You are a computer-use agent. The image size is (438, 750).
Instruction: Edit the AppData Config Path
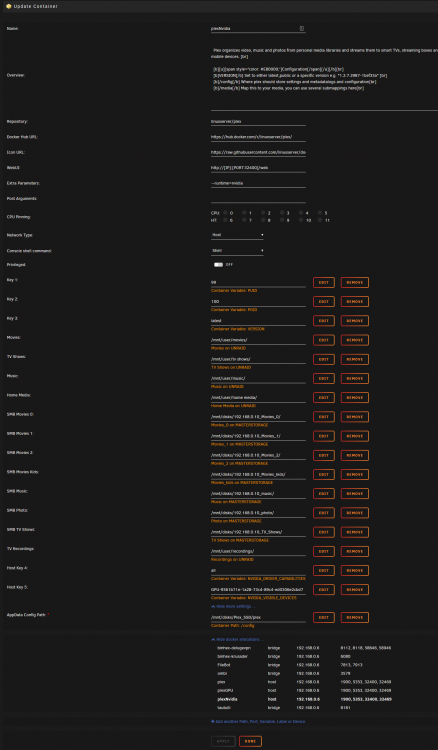(x=324, y=618)
